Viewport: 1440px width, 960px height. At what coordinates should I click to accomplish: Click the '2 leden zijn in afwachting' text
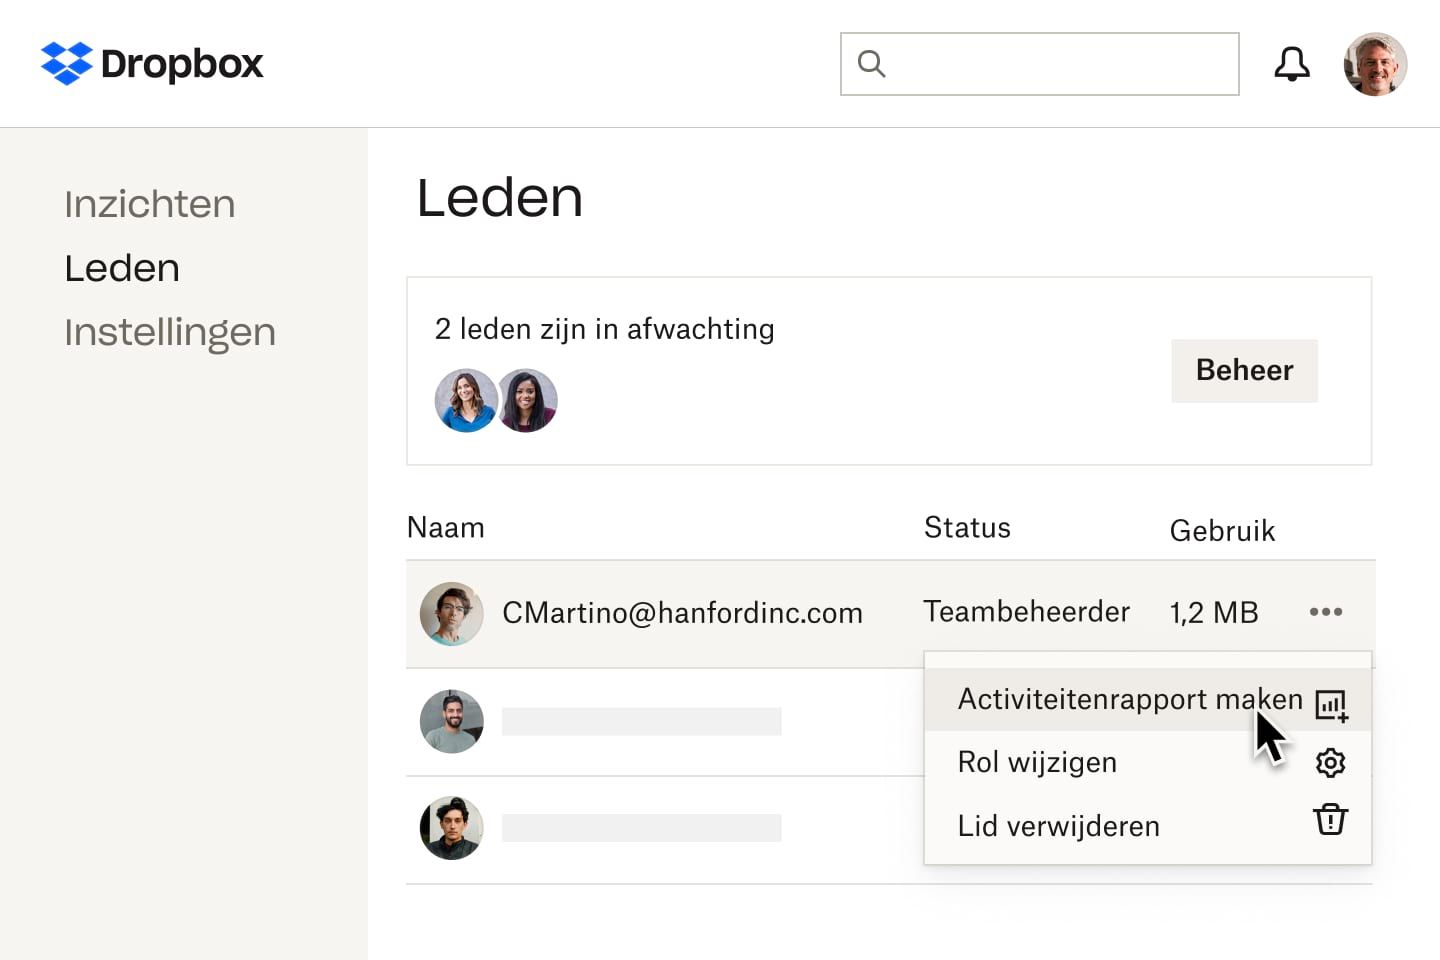605,329
